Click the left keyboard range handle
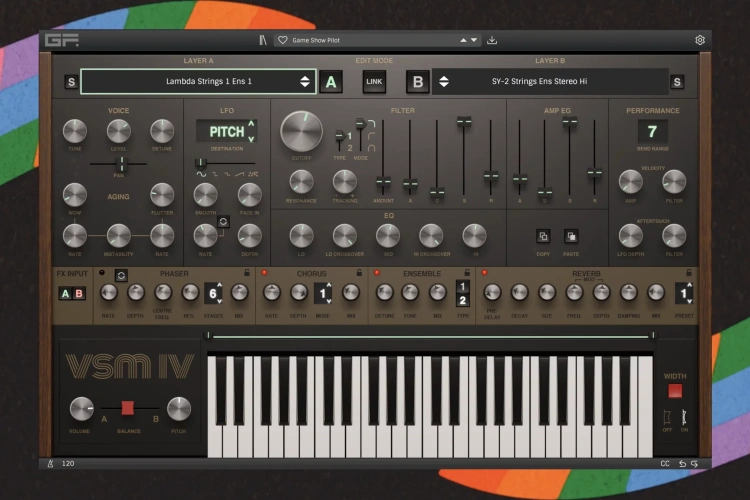Viewport: 750px width, 500px height. tap(208, 336)
